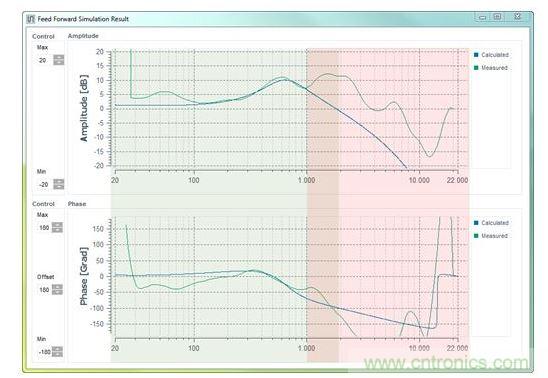Increase the Amplitude Min value with up arrow

point(59,182)
